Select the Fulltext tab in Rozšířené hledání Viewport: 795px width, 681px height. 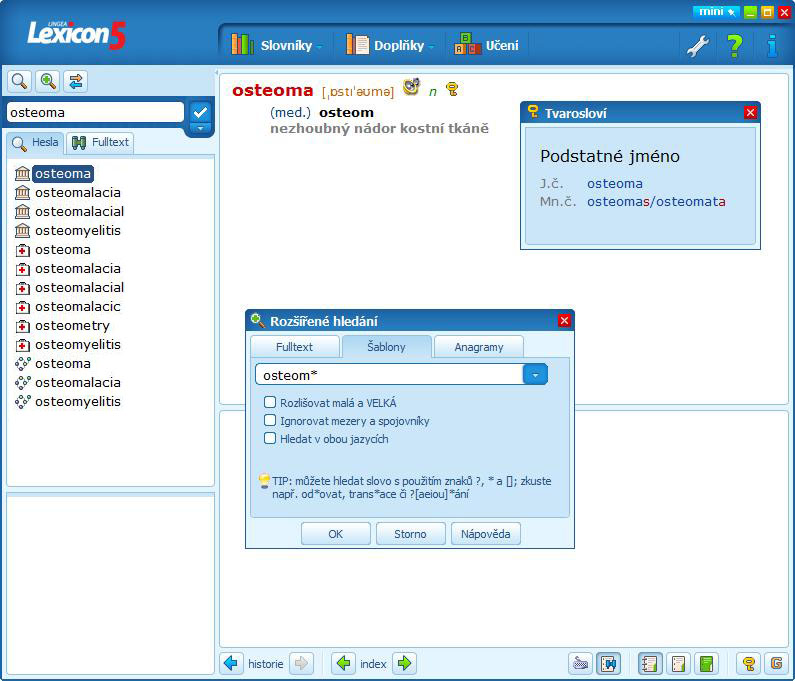295,347
